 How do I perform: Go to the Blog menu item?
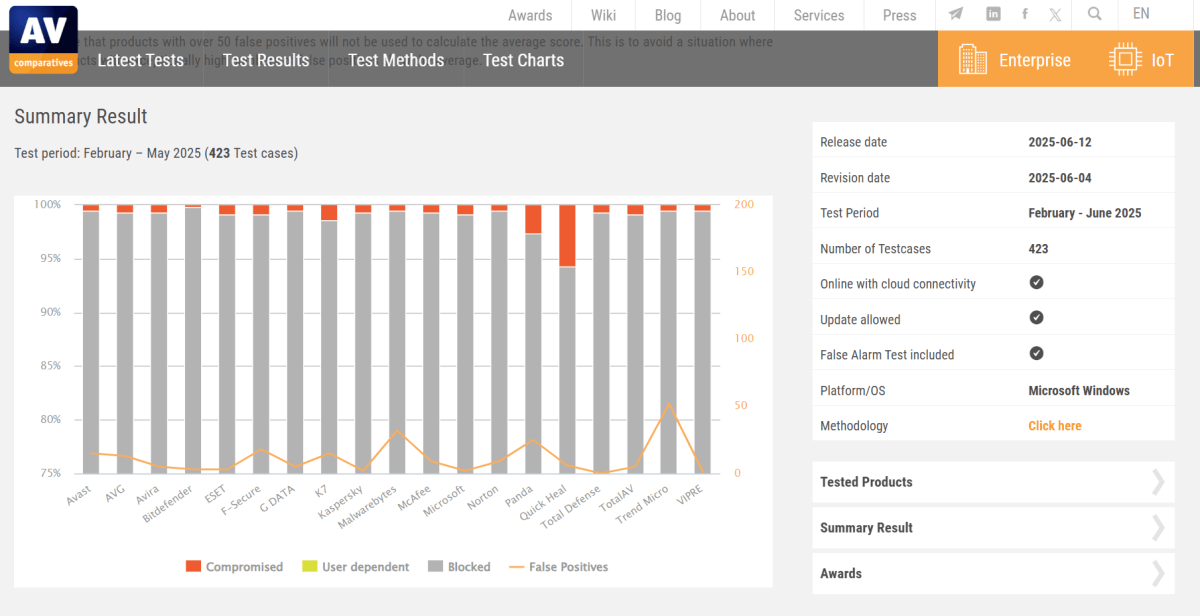point(668,15)
